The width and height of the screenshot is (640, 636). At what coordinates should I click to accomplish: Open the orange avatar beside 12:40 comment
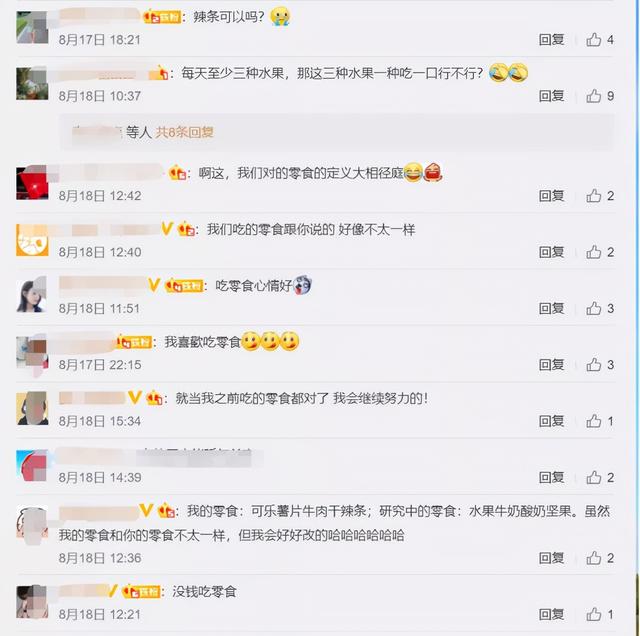pyautogui.click(x=32, y=240)
